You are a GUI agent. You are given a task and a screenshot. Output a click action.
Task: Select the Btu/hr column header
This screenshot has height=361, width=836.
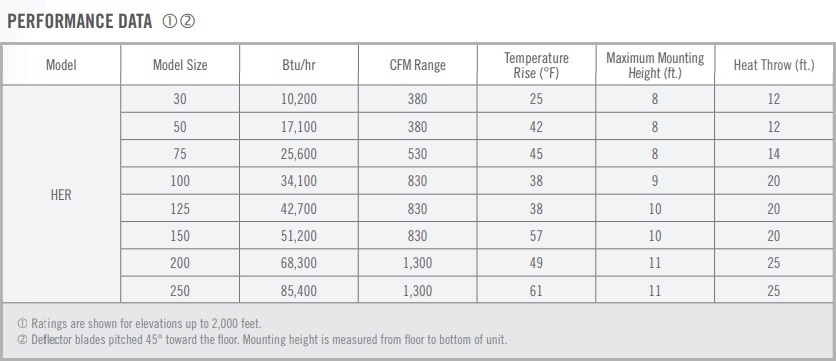tap(299, 65)
